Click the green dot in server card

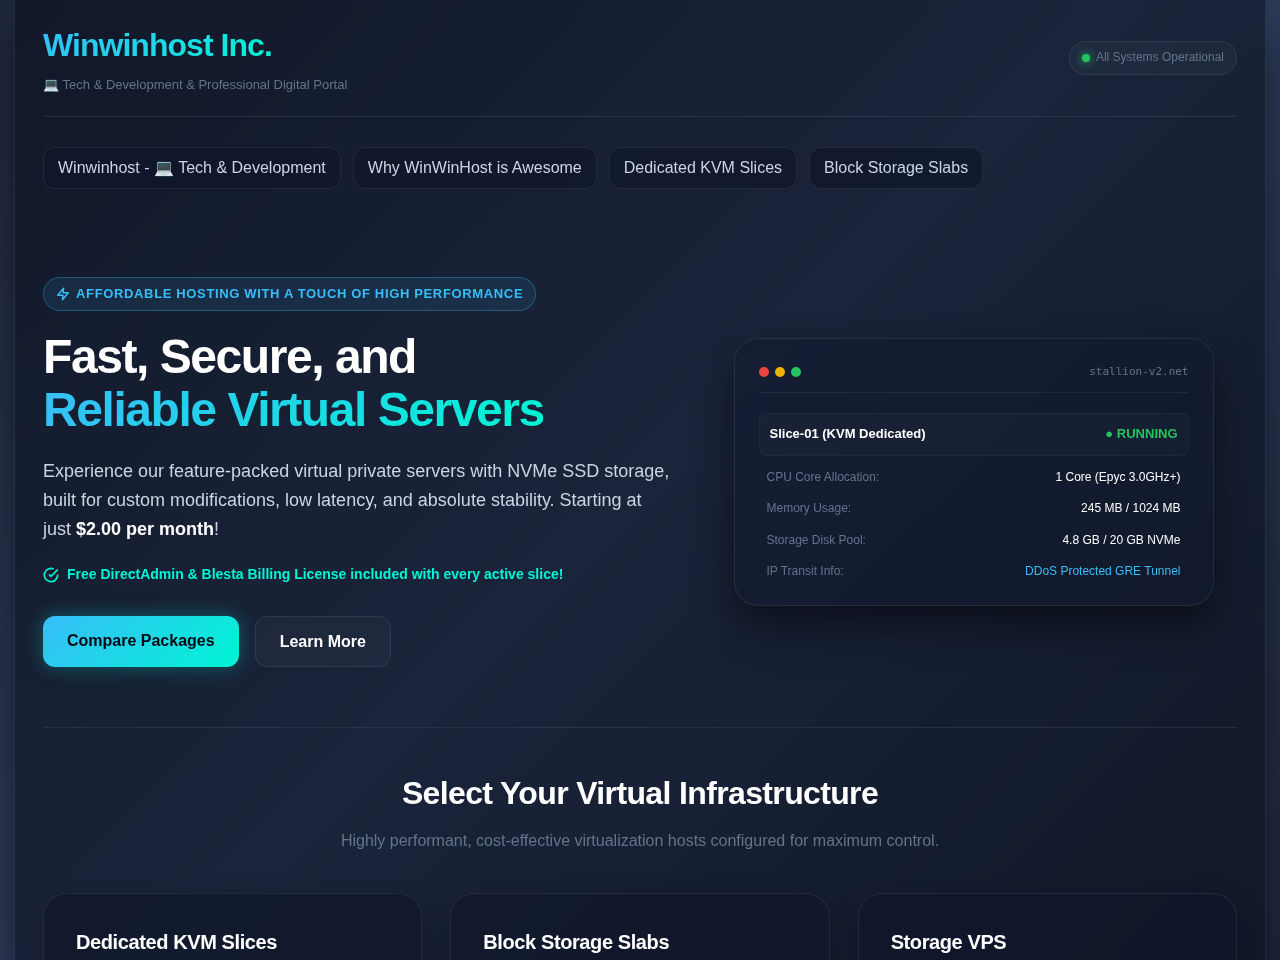click(x=796, y=372)
